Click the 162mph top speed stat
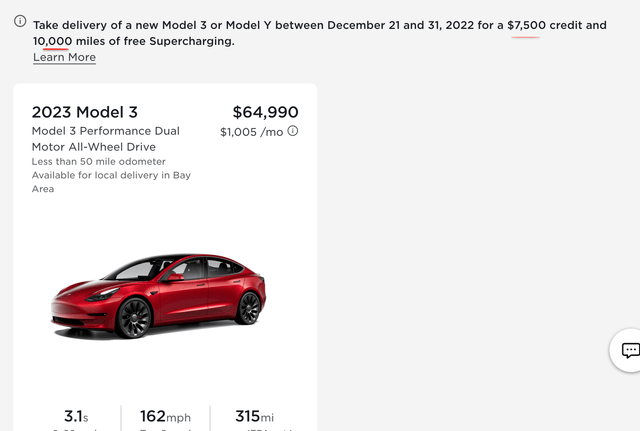This screenshot has width=640, height=431. (166, 416)
